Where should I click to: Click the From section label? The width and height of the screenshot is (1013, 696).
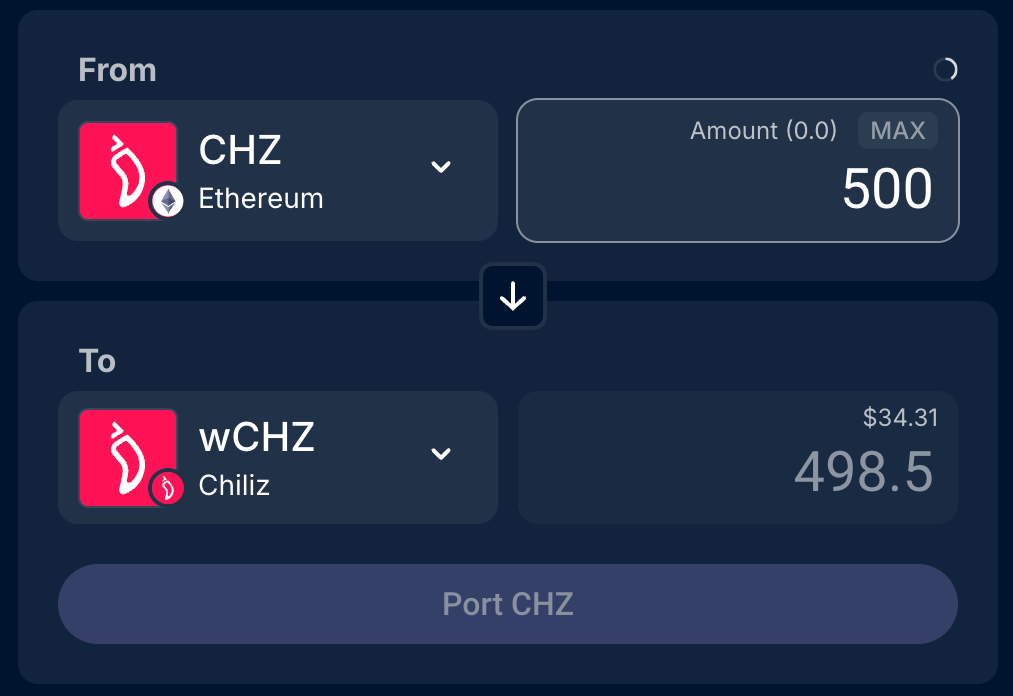coord(117,70)
